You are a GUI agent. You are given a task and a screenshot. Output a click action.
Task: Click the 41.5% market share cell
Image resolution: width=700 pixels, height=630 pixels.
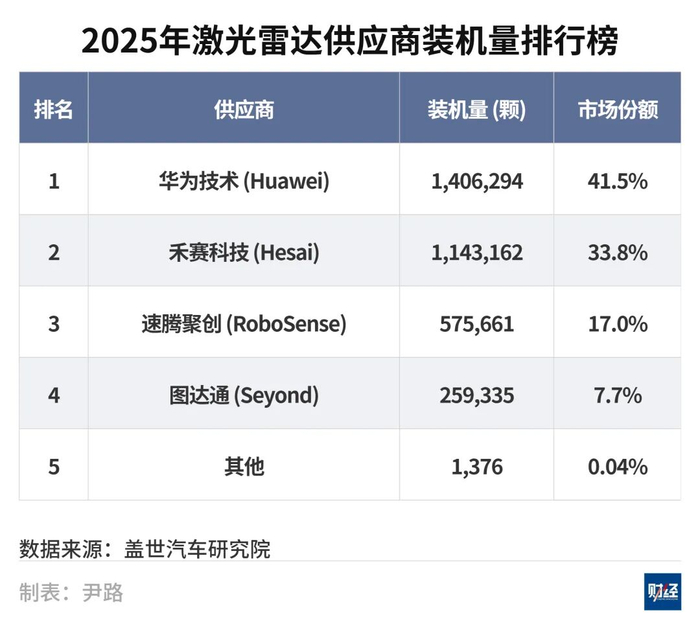point(618,181)
